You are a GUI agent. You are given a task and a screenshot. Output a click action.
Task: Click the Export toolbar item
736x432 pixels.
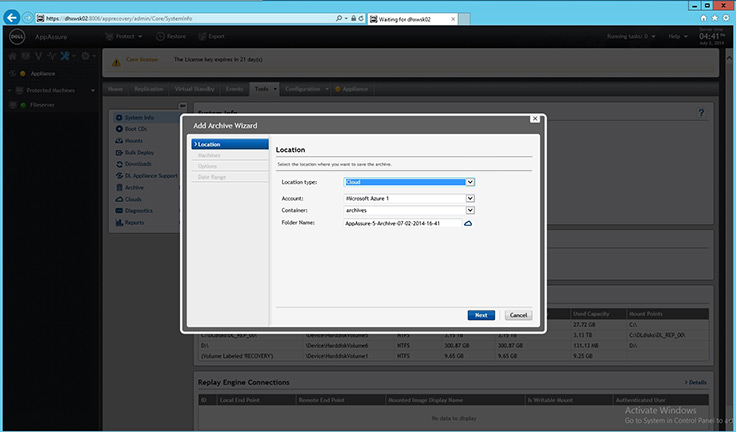pyautogui.click(x=211, y=36)
